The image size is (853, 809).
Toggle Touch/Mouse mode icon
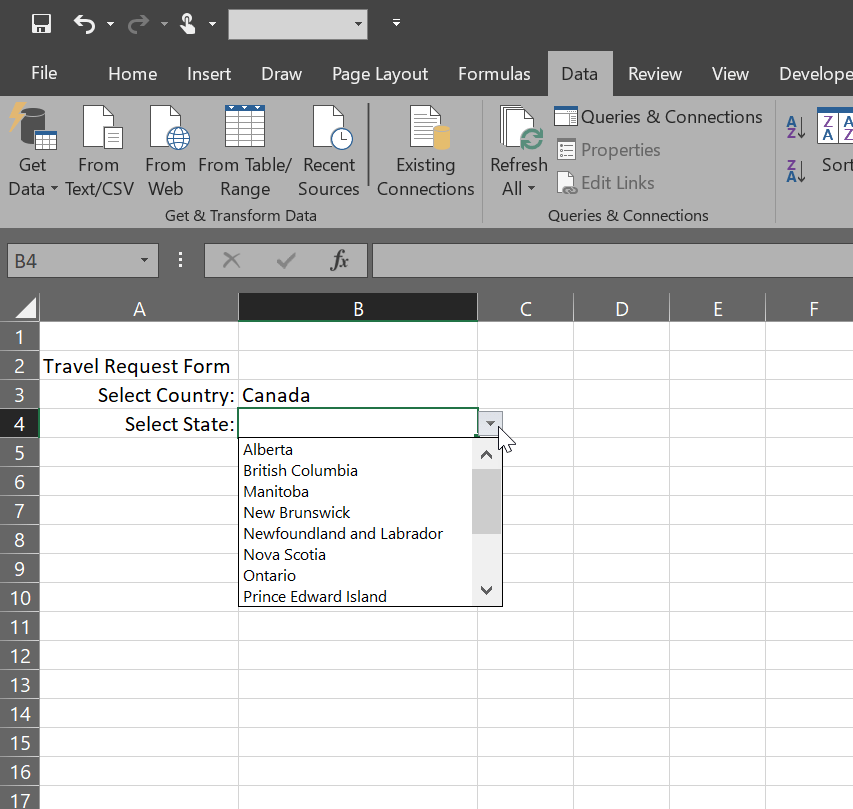pyautogui.click(x=188, y=23)
